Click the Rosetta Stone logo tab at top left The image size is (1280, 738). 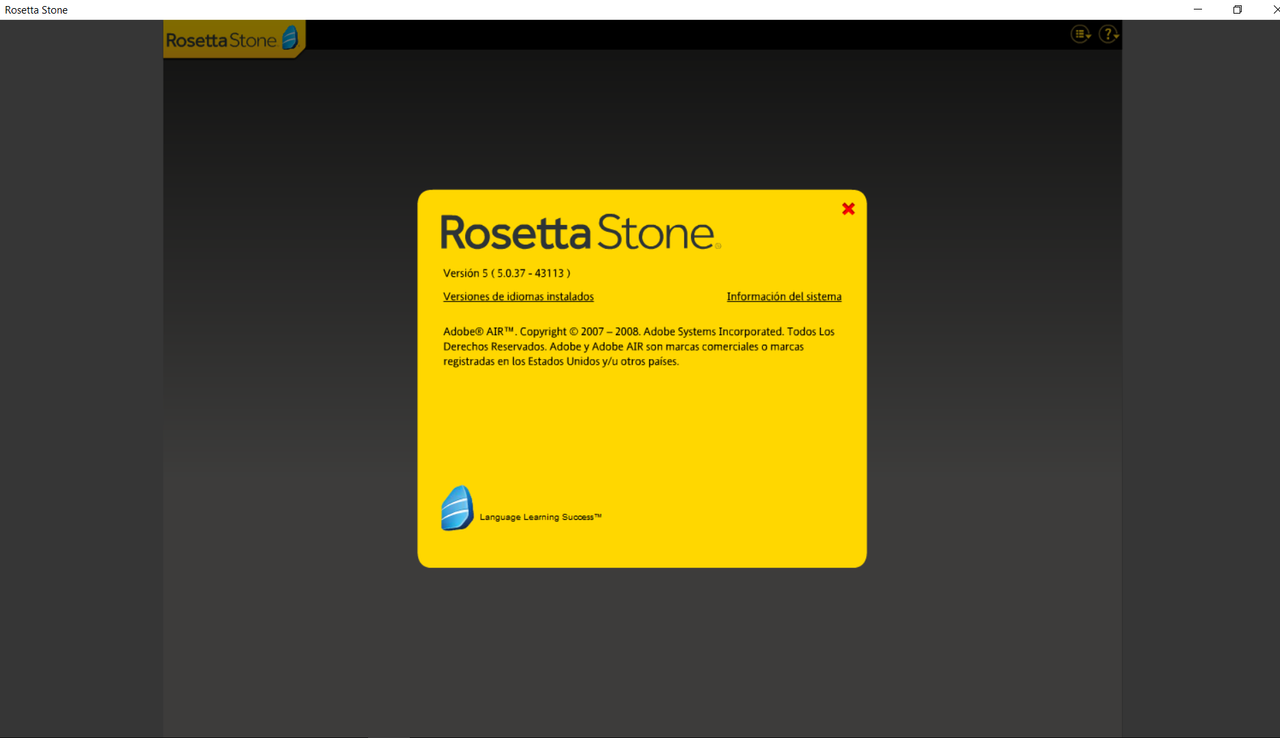234,40
